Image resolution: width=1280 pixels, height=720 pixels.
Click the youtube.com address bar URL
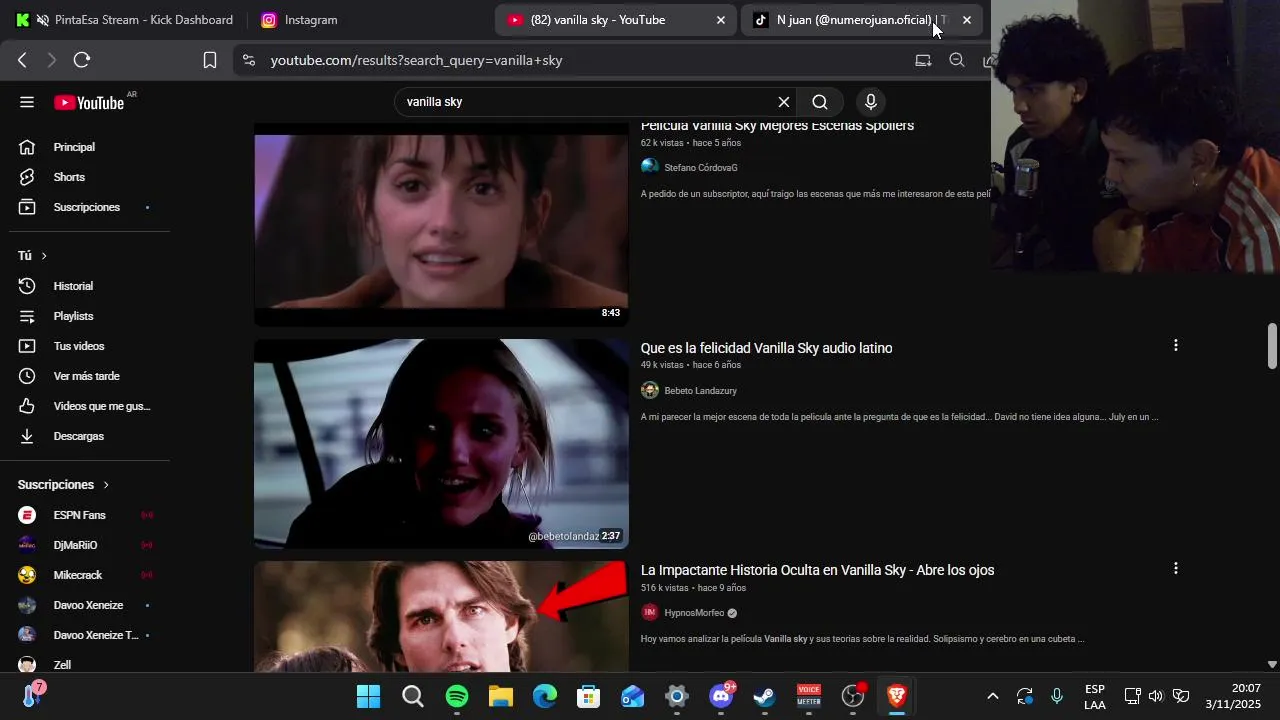pyautogui.click(x=416, y=60)
